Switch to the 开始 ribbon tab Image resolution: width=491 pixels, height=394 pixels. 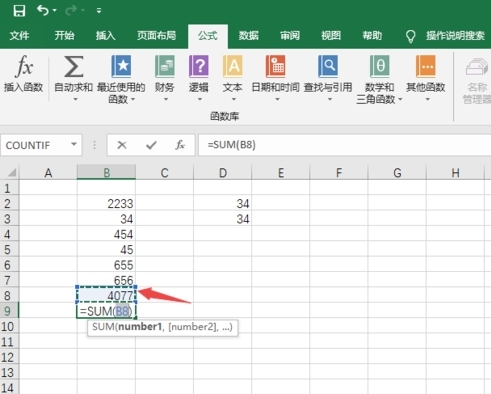click(64, 35)
